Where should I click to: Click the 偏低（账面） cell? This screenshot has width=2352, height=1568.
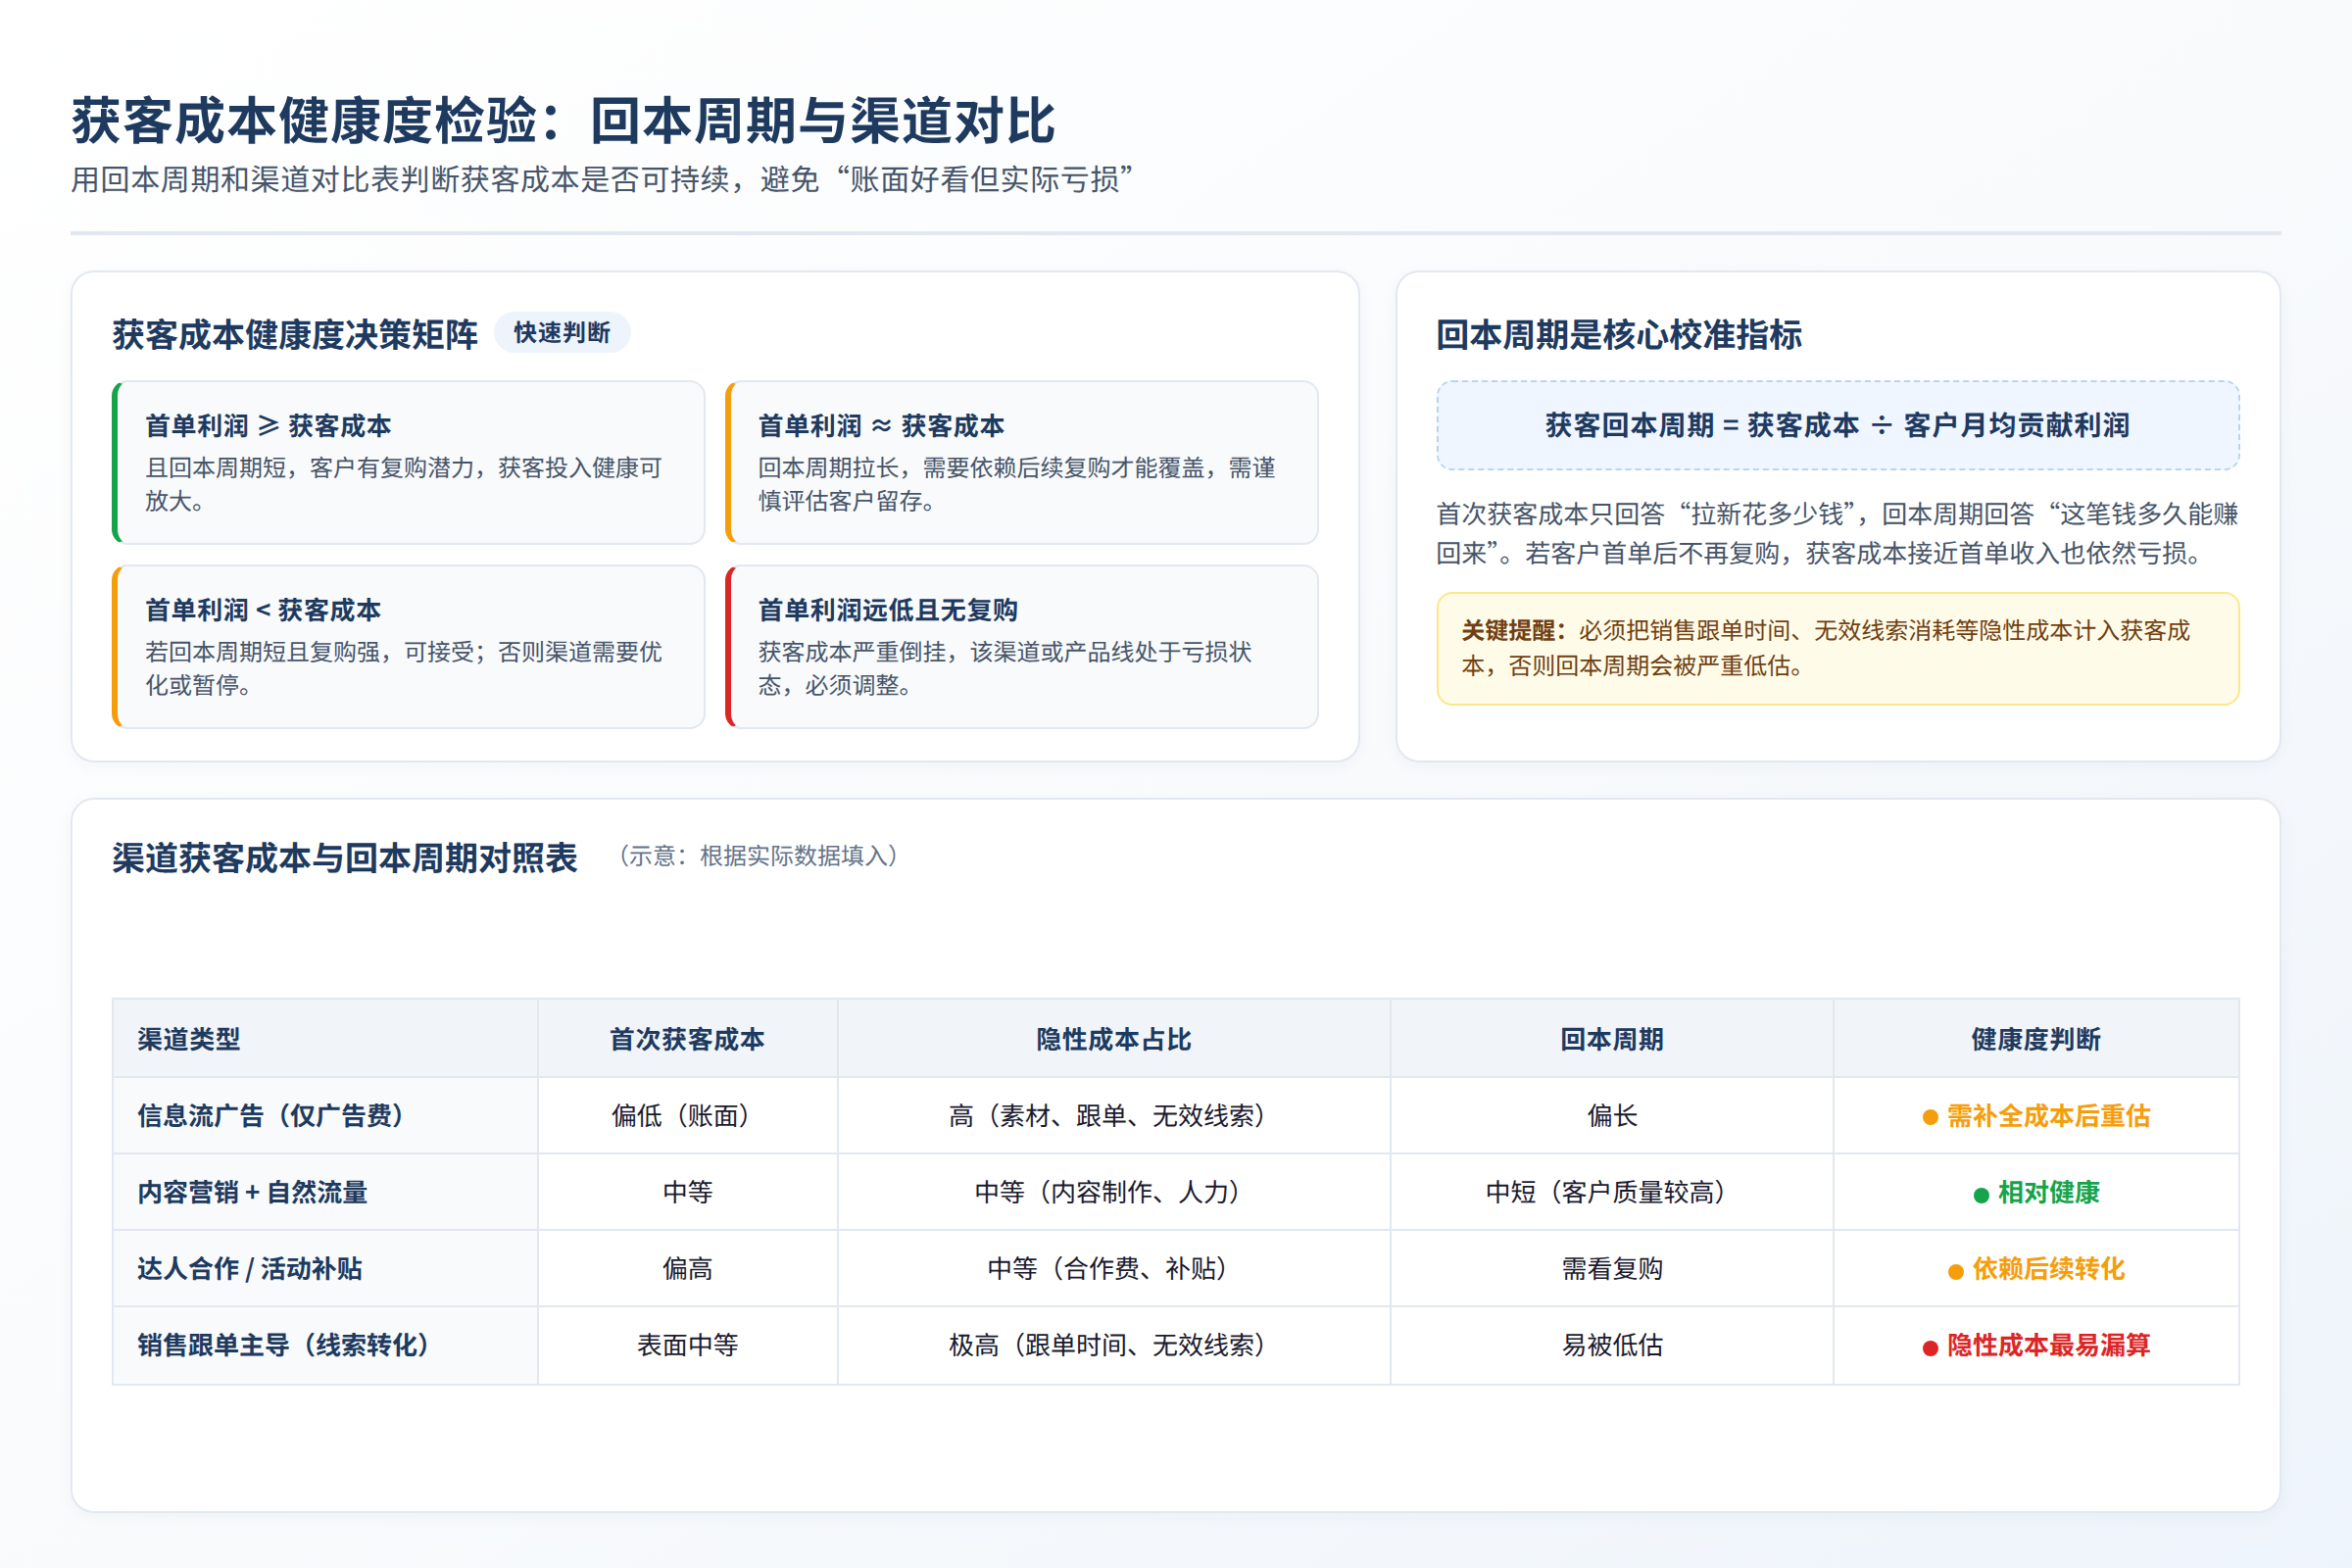click(x=688, y=1116)
